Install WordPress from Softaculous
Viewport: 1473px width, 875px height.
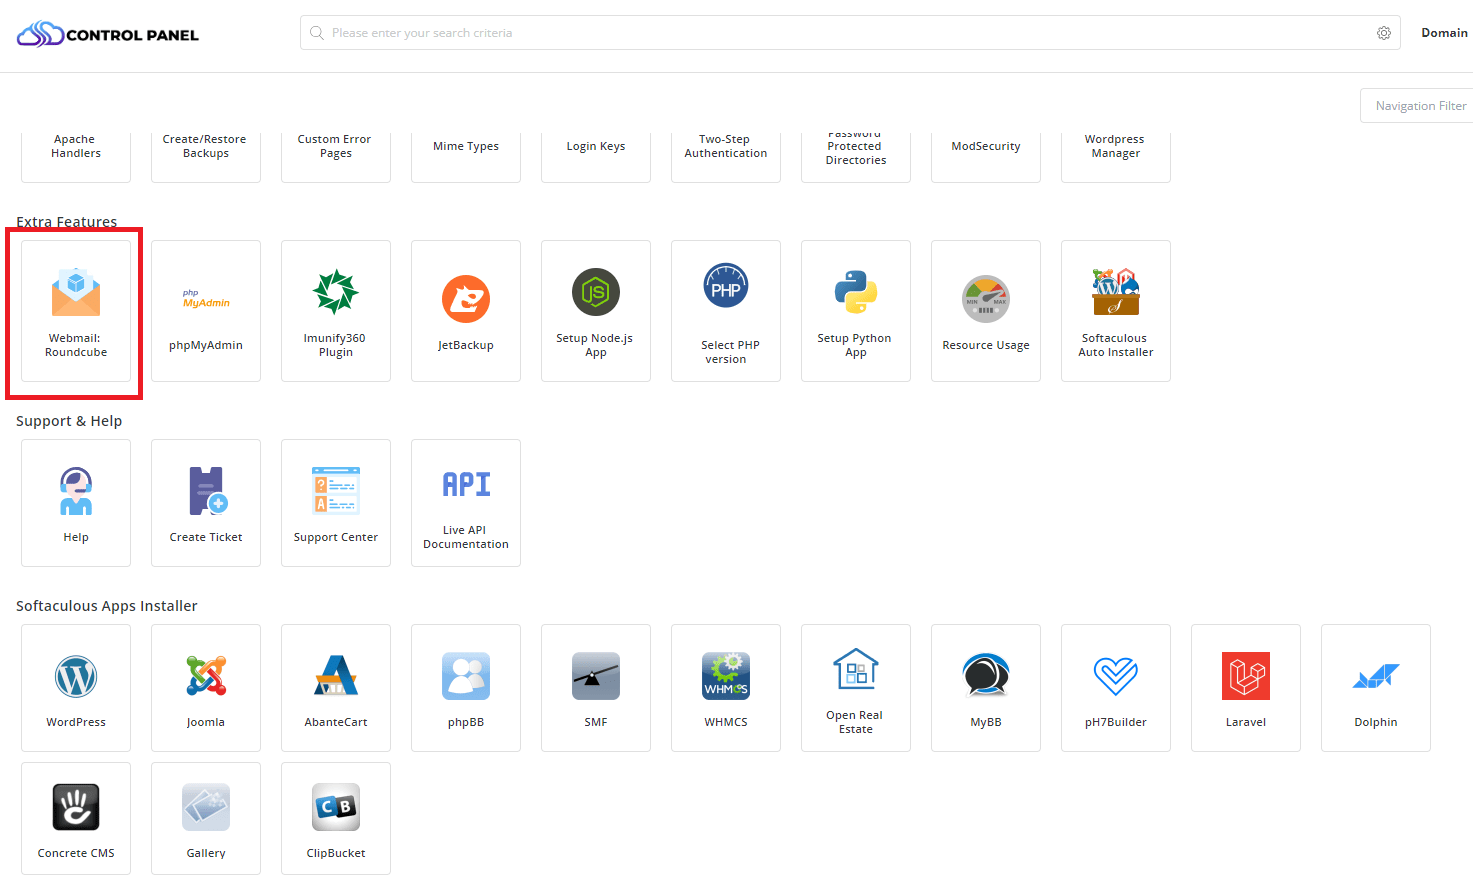[x=75, y=688]
